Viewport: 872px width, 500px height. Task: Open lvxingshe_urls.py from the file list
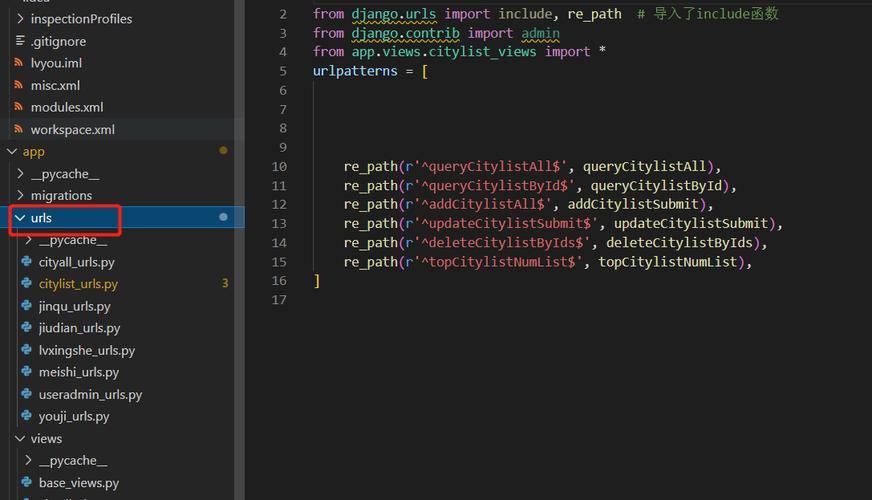(87, 350)
